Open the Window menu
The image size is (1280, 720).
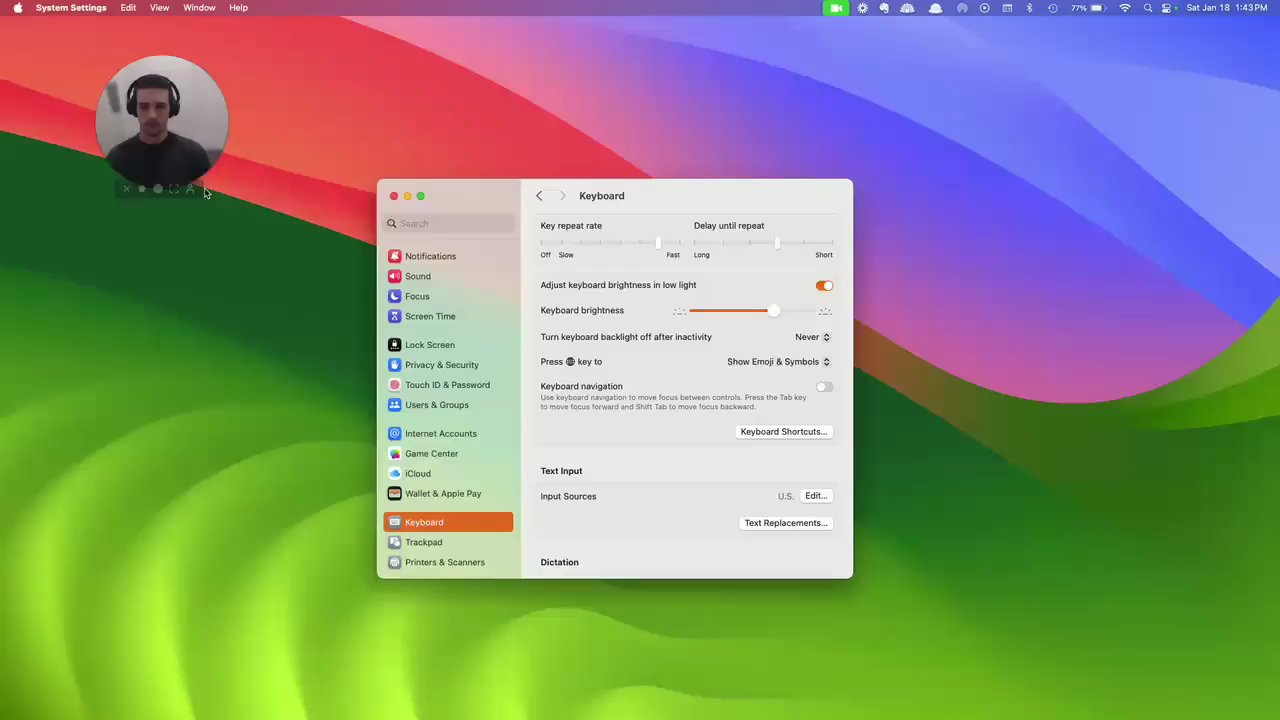tap(199, 8)
